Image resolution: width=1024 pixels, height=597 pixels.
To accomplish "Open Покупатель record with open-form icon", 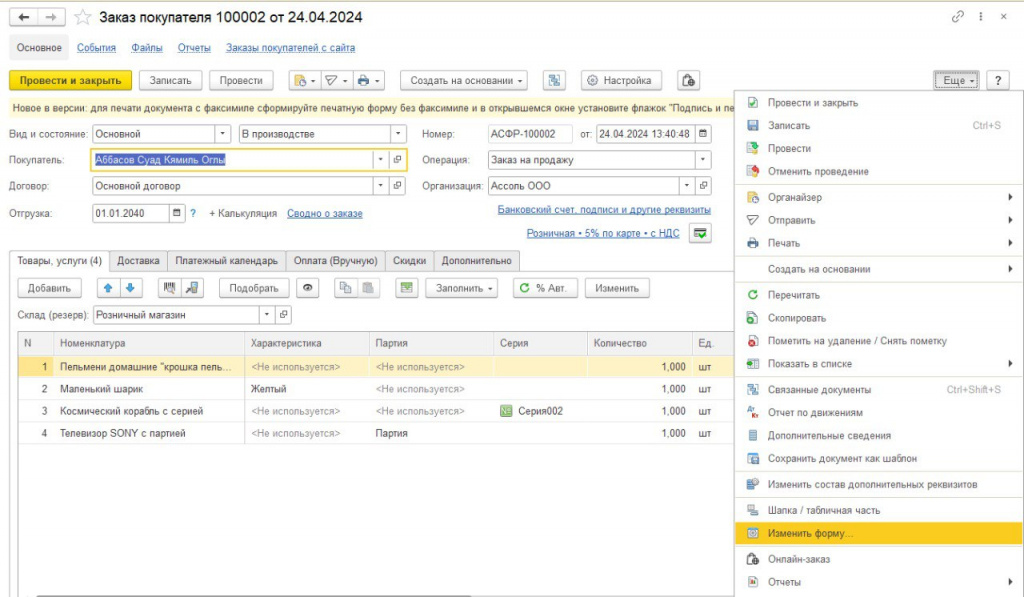I will coord(397,160).
